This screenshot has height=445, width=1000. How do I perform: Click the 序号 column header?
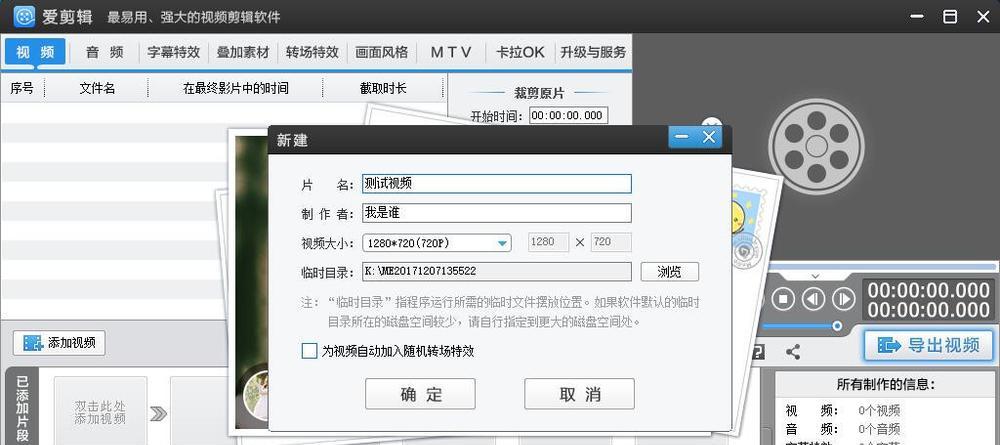(22, 89)
